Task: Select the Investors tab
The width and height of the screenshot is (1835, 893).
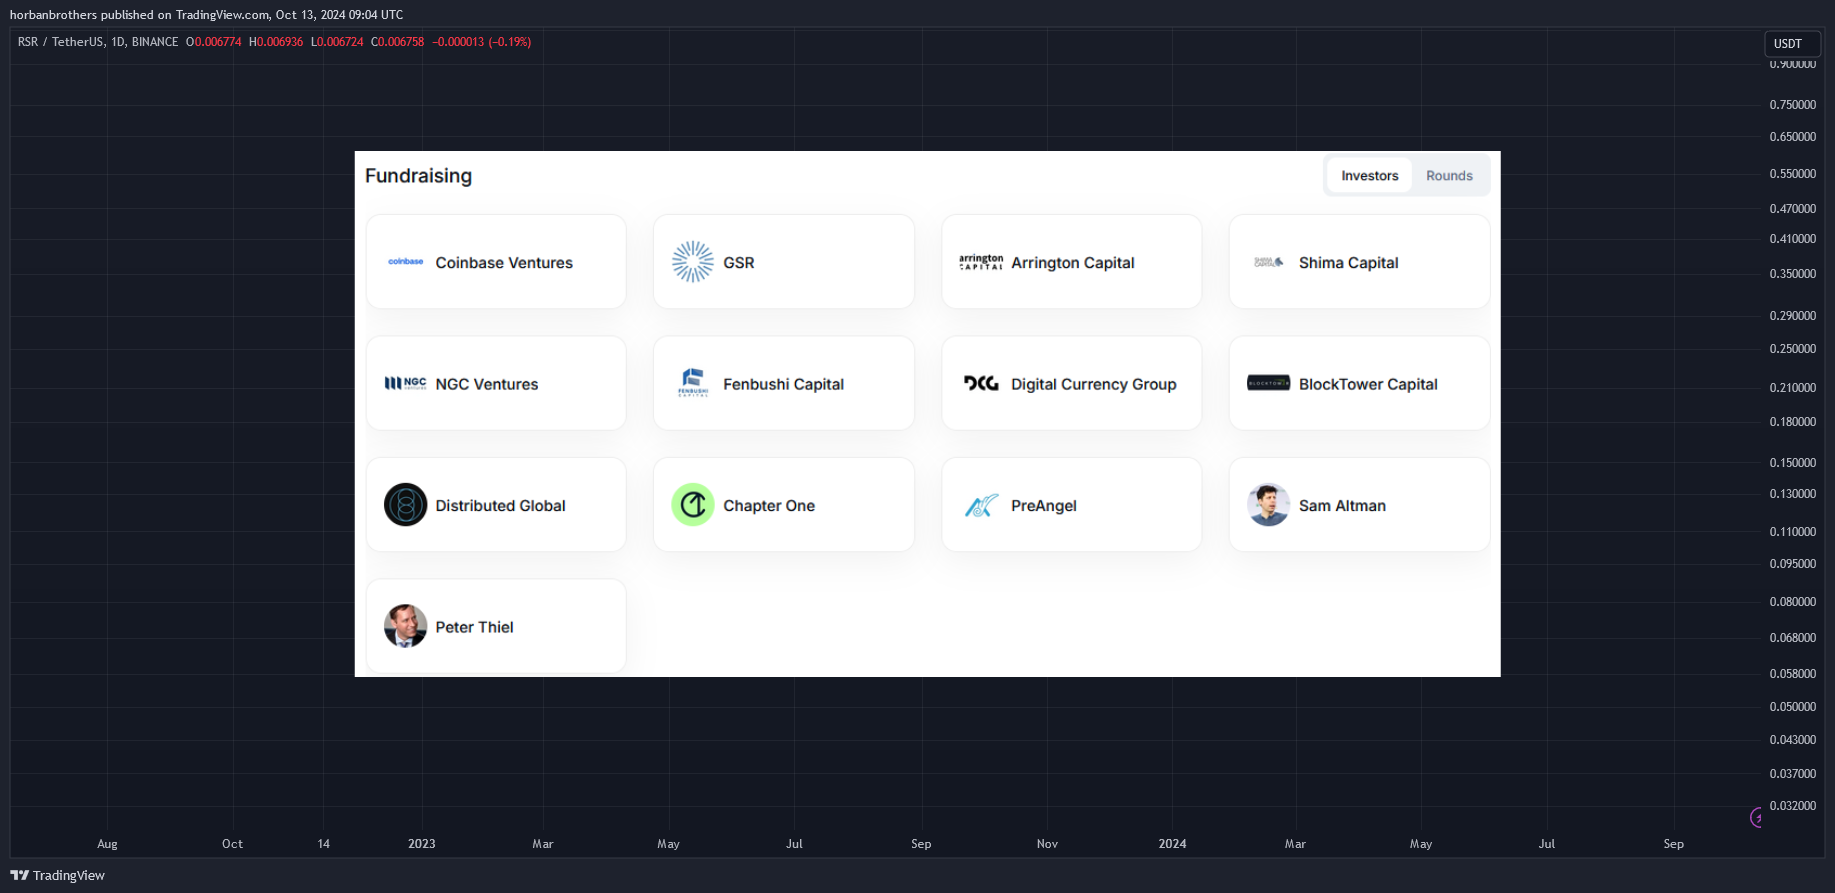Action: [x=1369, y=175]
